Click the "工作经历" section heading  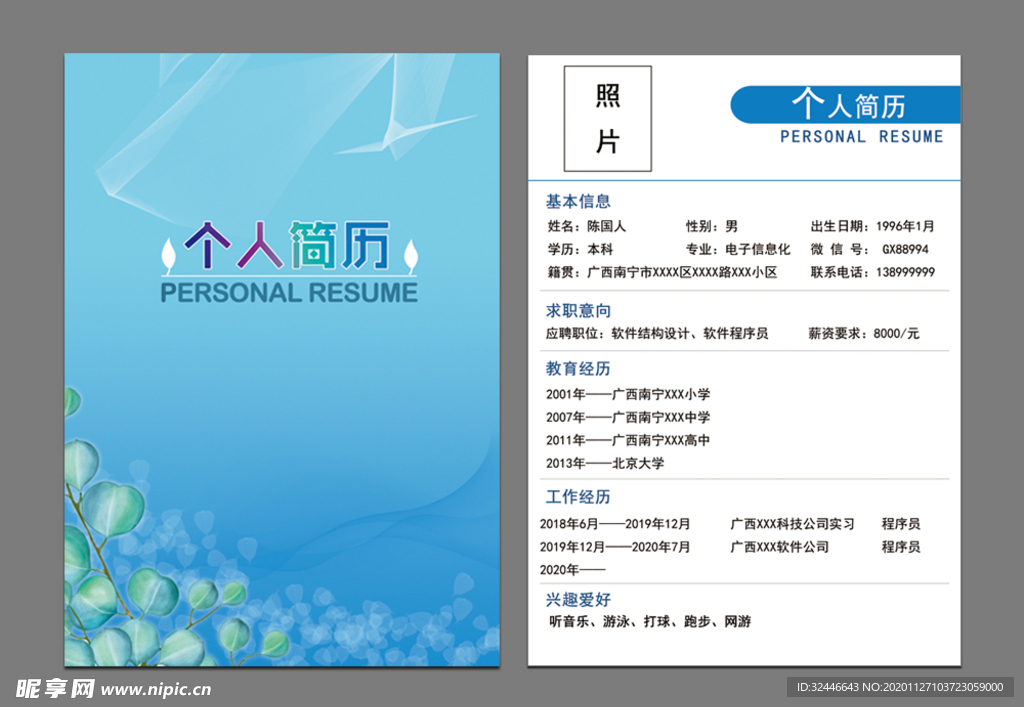[x=578, y=497]
